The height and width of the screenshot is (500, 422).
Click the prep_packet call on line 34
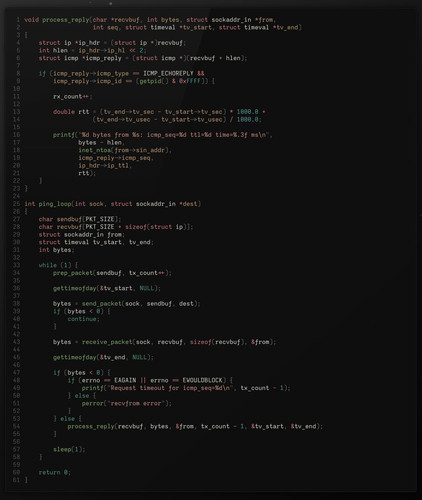[x=111, y=273]
